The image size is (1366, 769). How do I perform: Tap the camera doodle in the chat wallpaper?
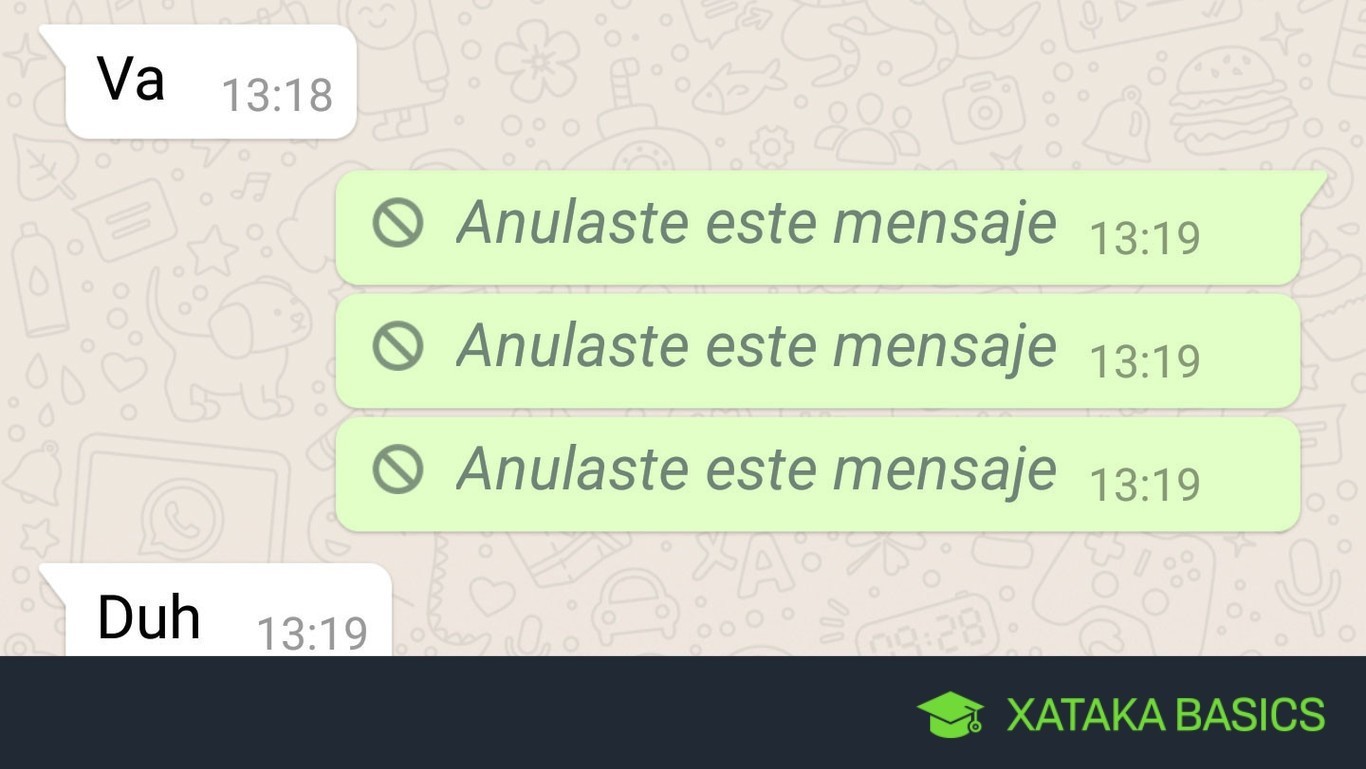click(x=985, y=108)
